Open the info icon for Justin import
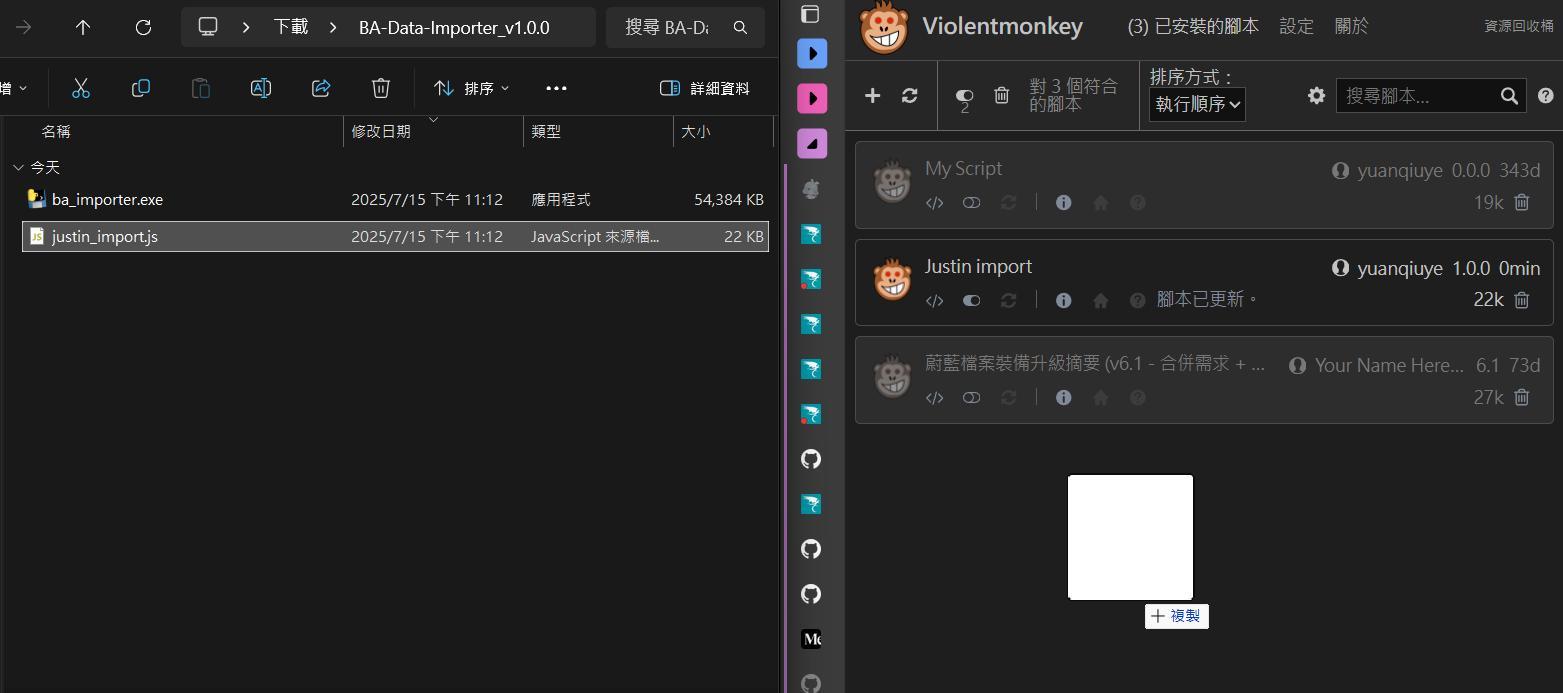The height and width of the screenshot is (693, 1563). click(x=1063, y=300)
